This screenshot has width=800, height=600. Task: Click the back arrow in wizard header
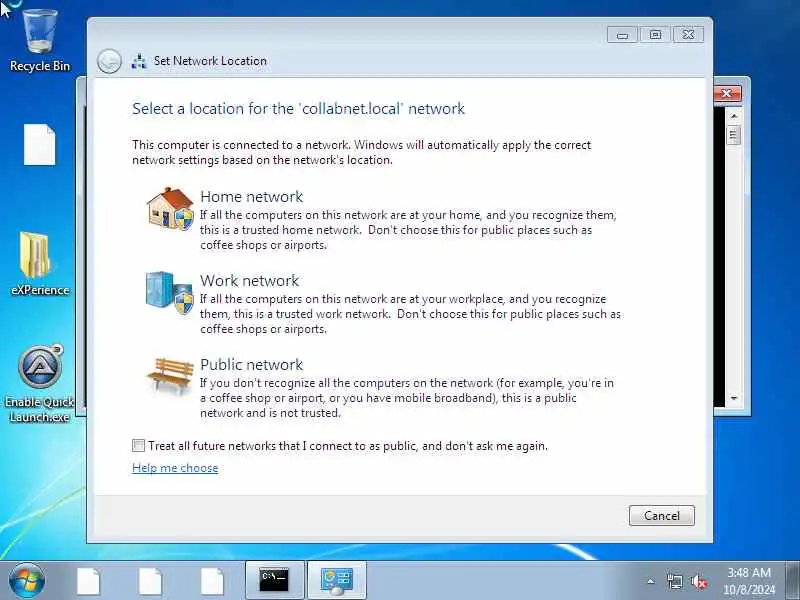click(x=109, y=62)
